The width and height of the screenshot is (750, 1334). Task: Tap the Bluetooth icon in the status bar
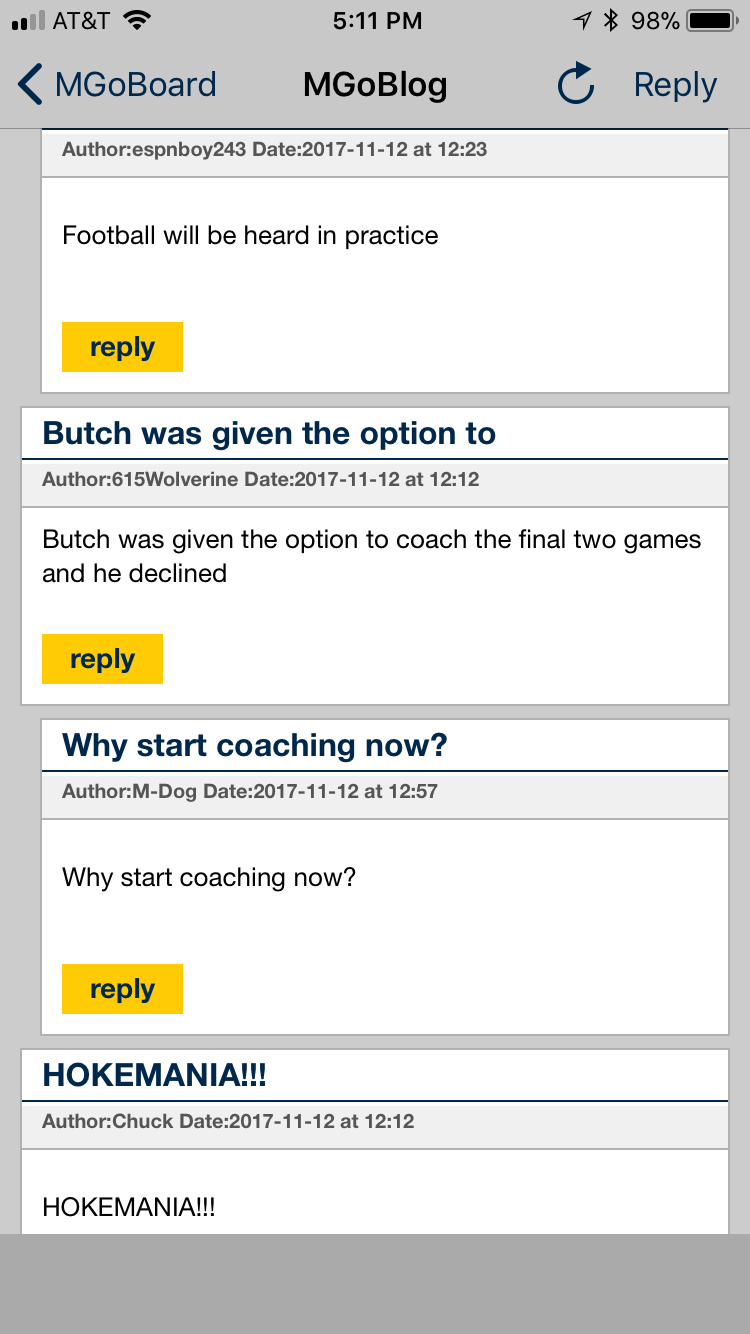point(610,20)
